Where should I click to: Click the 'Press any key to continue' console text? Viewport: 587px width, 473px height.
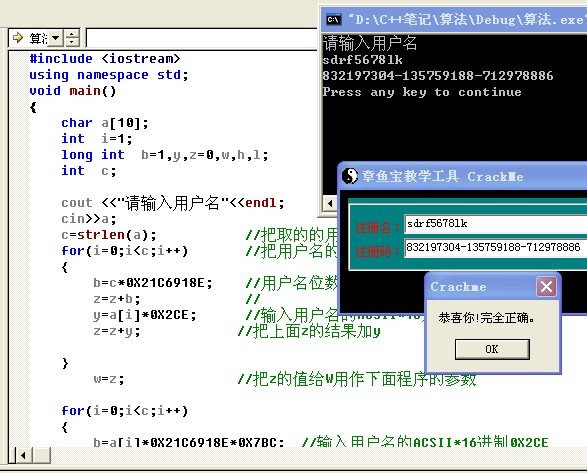tap(422, 92)
